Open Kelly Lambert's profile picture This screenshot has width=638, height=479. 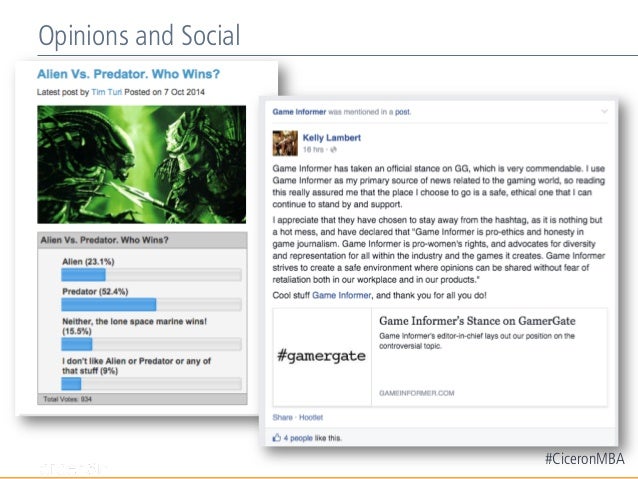[285, 143]
